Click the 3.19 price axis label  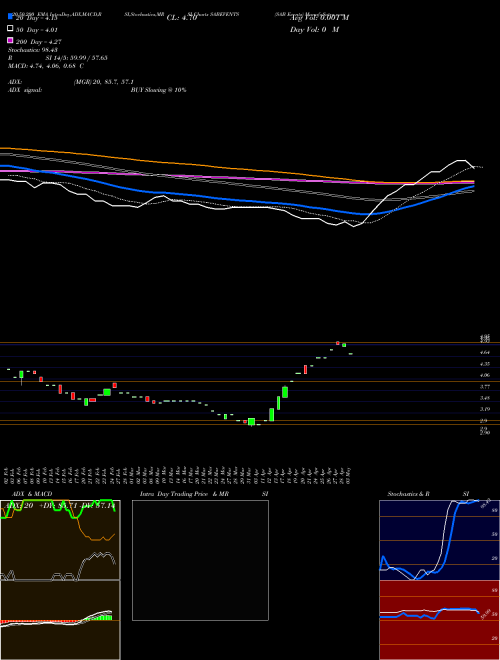[485, 409]
